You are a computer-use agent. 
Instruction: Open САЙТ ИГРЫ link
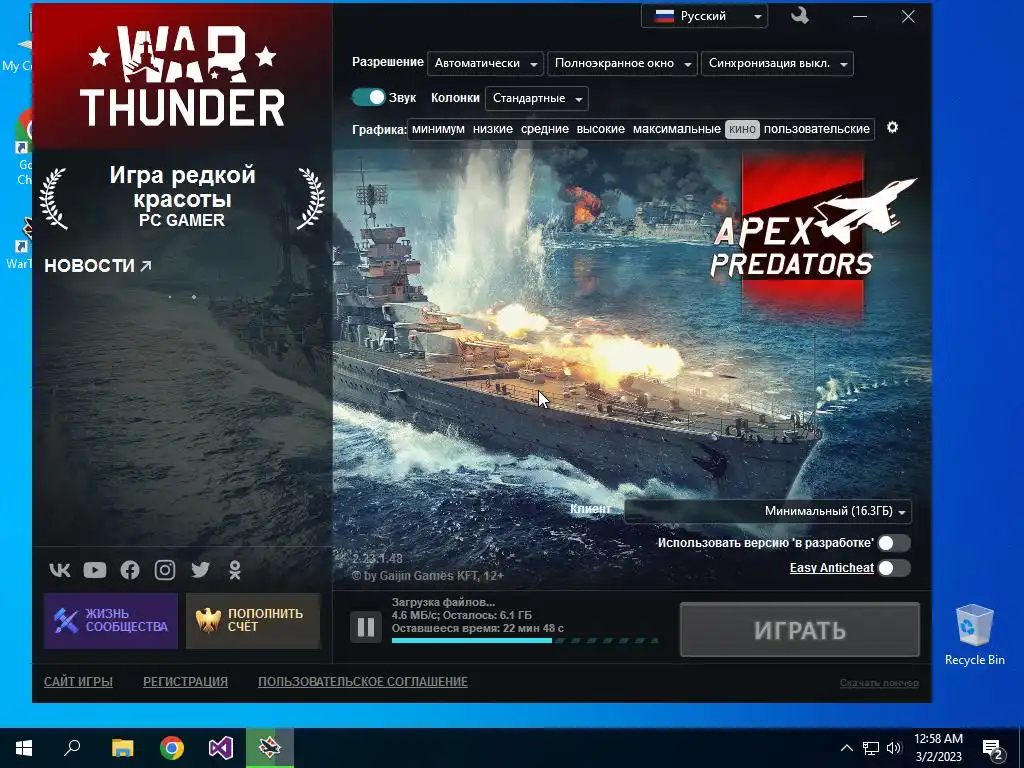(78, 682)
